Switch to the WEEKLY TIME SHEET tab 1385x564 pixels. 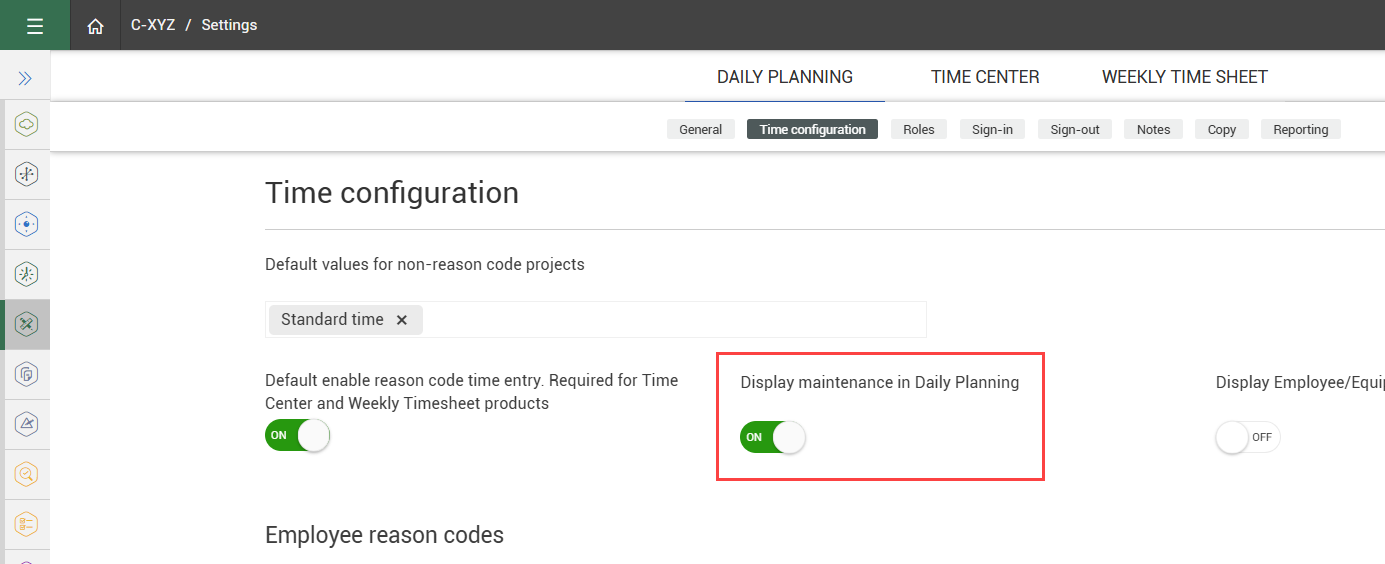point(1184,77)
